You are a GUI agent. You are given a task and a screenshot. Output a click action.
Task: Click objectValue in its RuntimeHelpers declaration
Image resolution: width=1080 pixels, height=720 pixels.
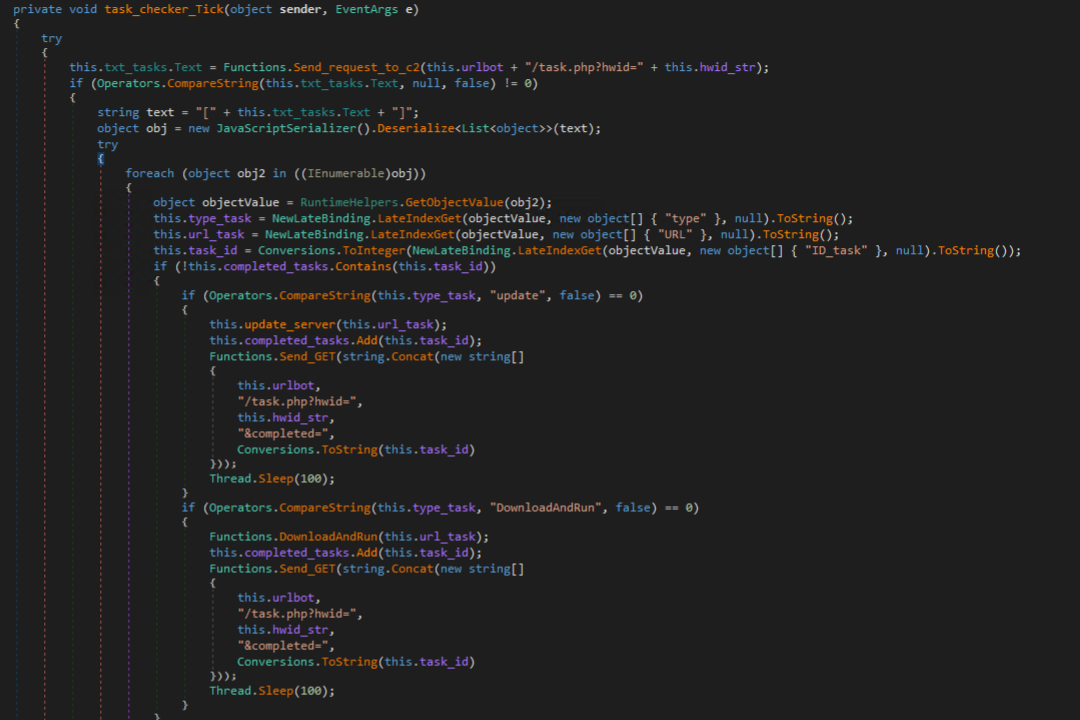(x=240, y=203)
